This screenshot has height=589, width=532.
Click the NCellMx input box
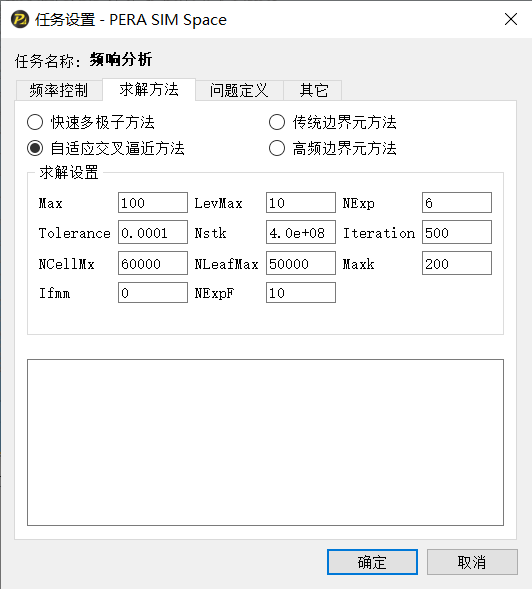[x=153, y=263]
